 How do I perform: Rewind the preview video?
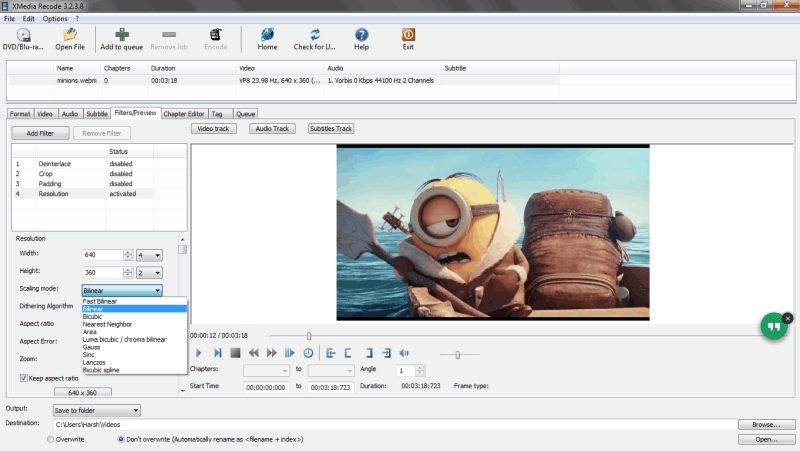pos(254,353)
